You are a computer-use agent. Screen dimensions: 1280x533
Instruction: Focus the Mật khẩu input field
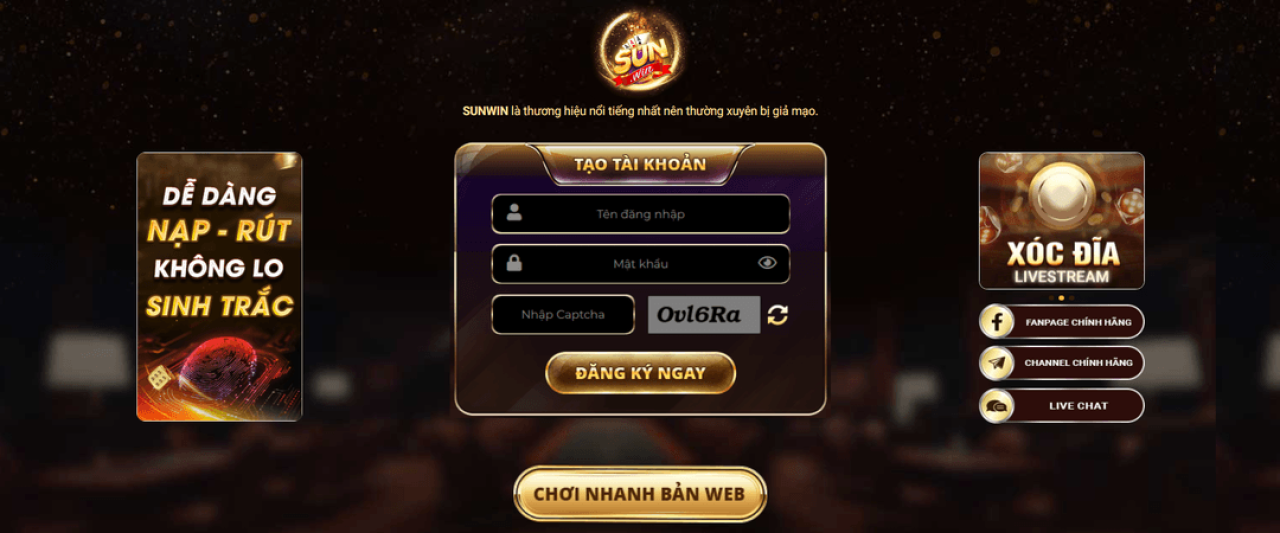(x=641, y=264)
